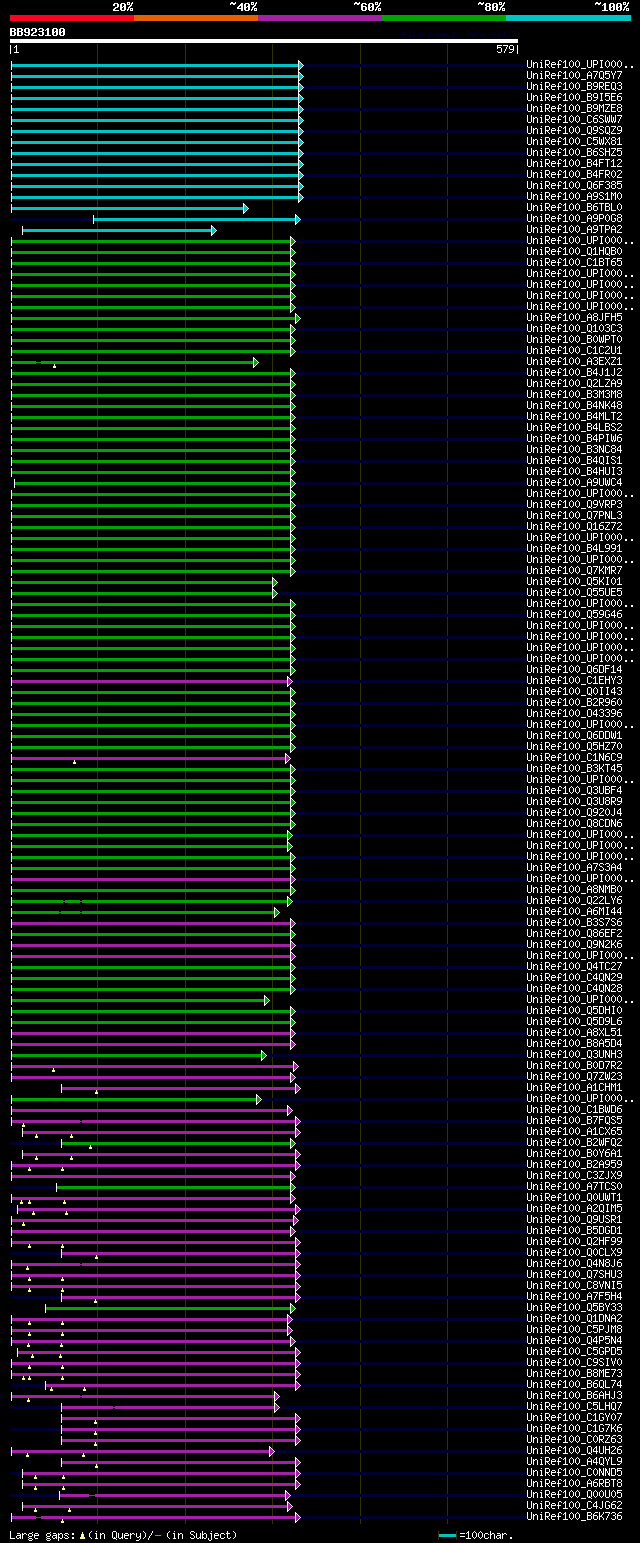Screen dimensions: 640x1543
Task: Select the UniRef100_C5PJM8 label
Action: click(574, 1329)
